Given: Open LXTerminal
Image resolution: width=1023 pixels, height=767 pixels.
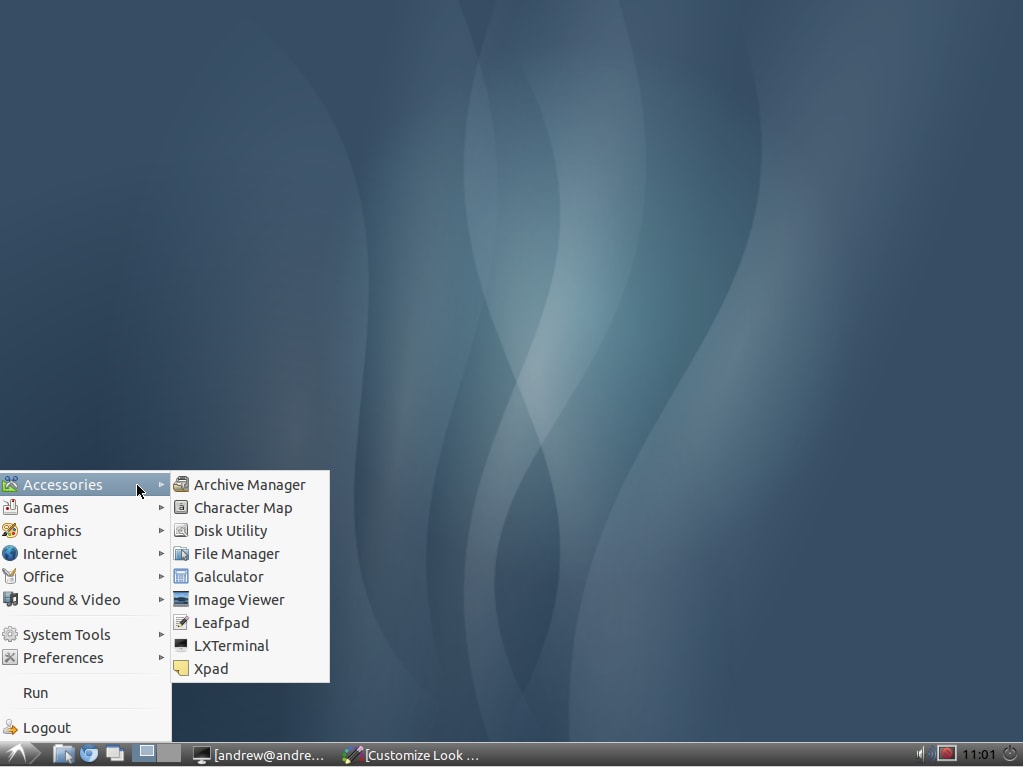Looking at the screenshot, I should (x=251, y=646).
